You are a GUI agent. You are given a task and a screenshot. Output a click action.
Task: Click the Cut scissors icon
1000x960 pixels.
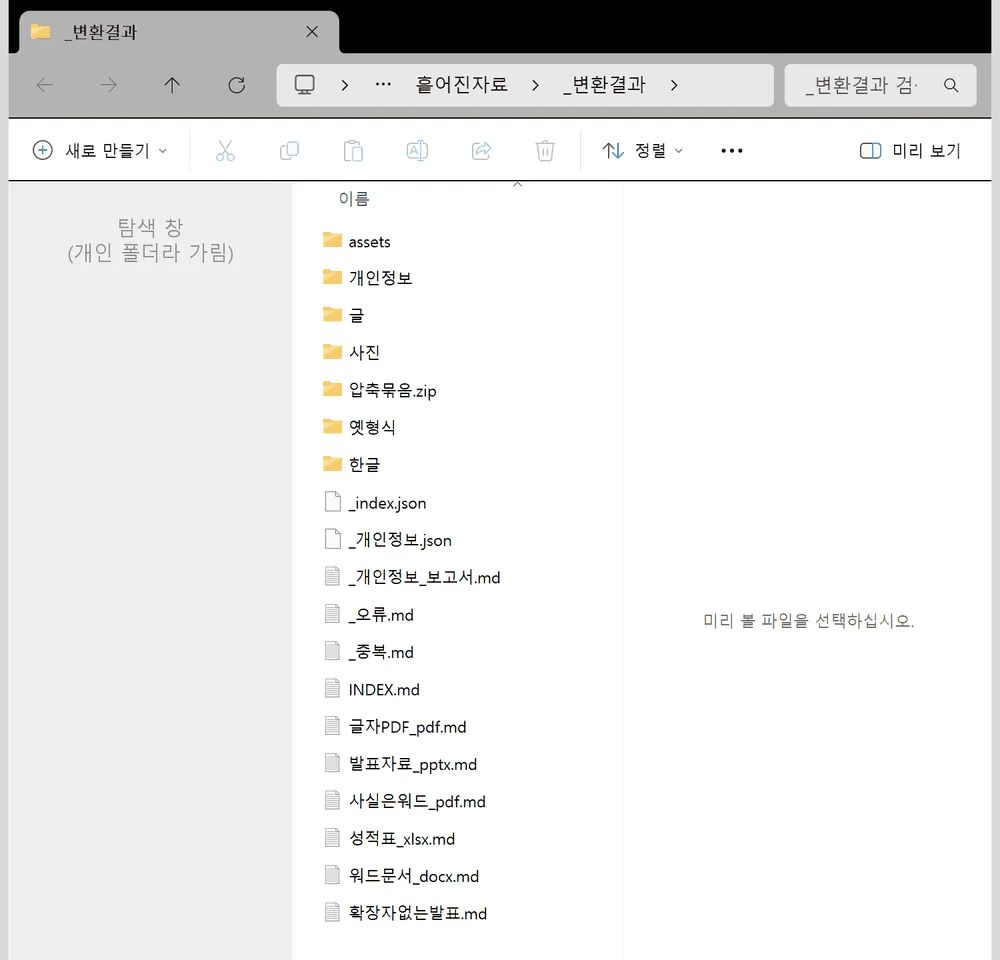pos(225,151)
